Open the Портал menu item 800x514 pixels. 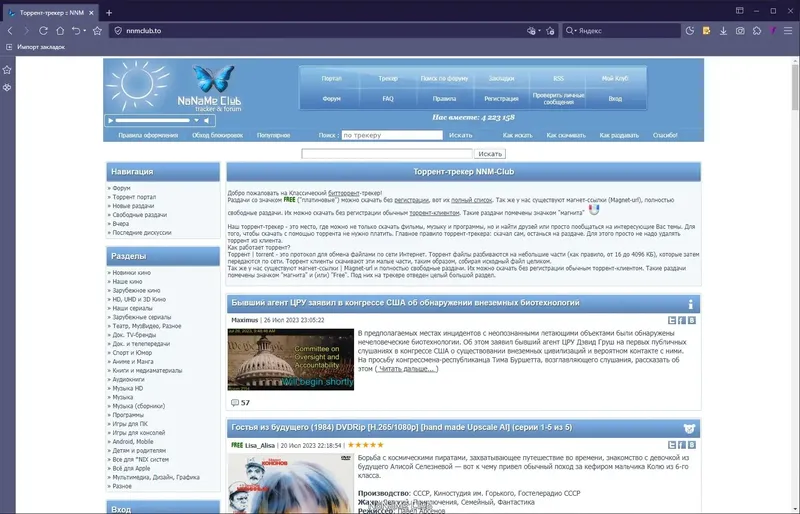click(332, 79)
